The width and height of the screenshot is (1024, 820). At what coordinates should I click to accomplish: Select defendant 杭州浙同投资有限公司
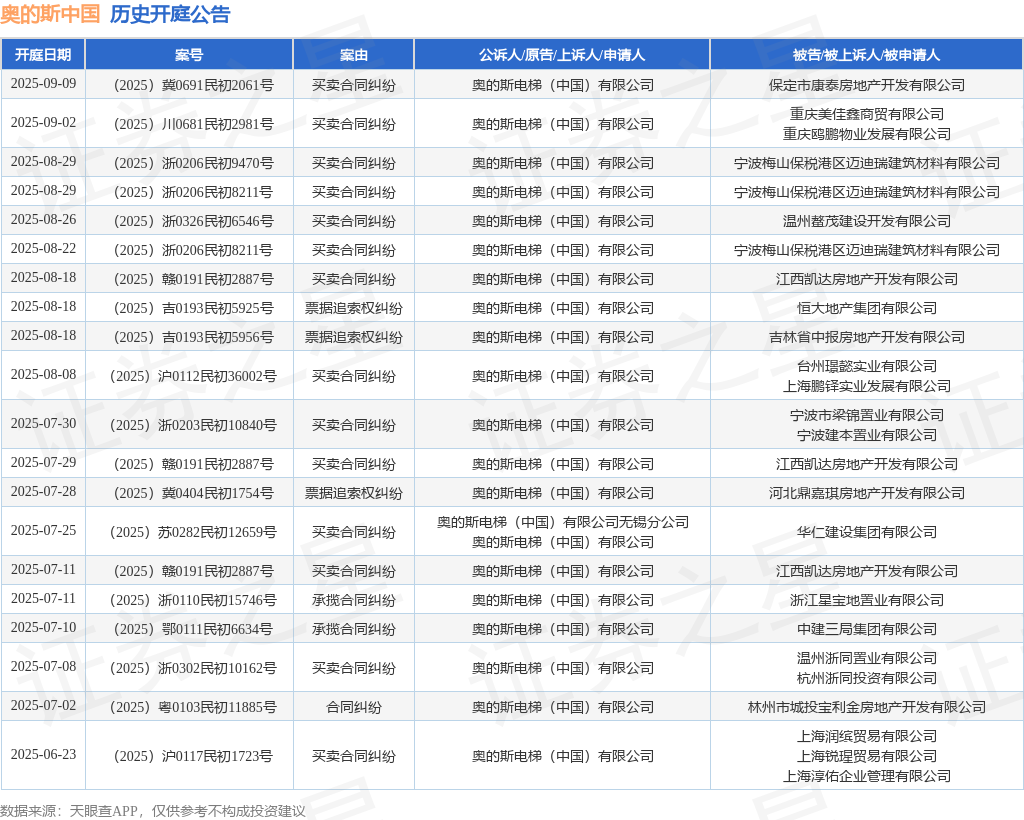[867, 678]
